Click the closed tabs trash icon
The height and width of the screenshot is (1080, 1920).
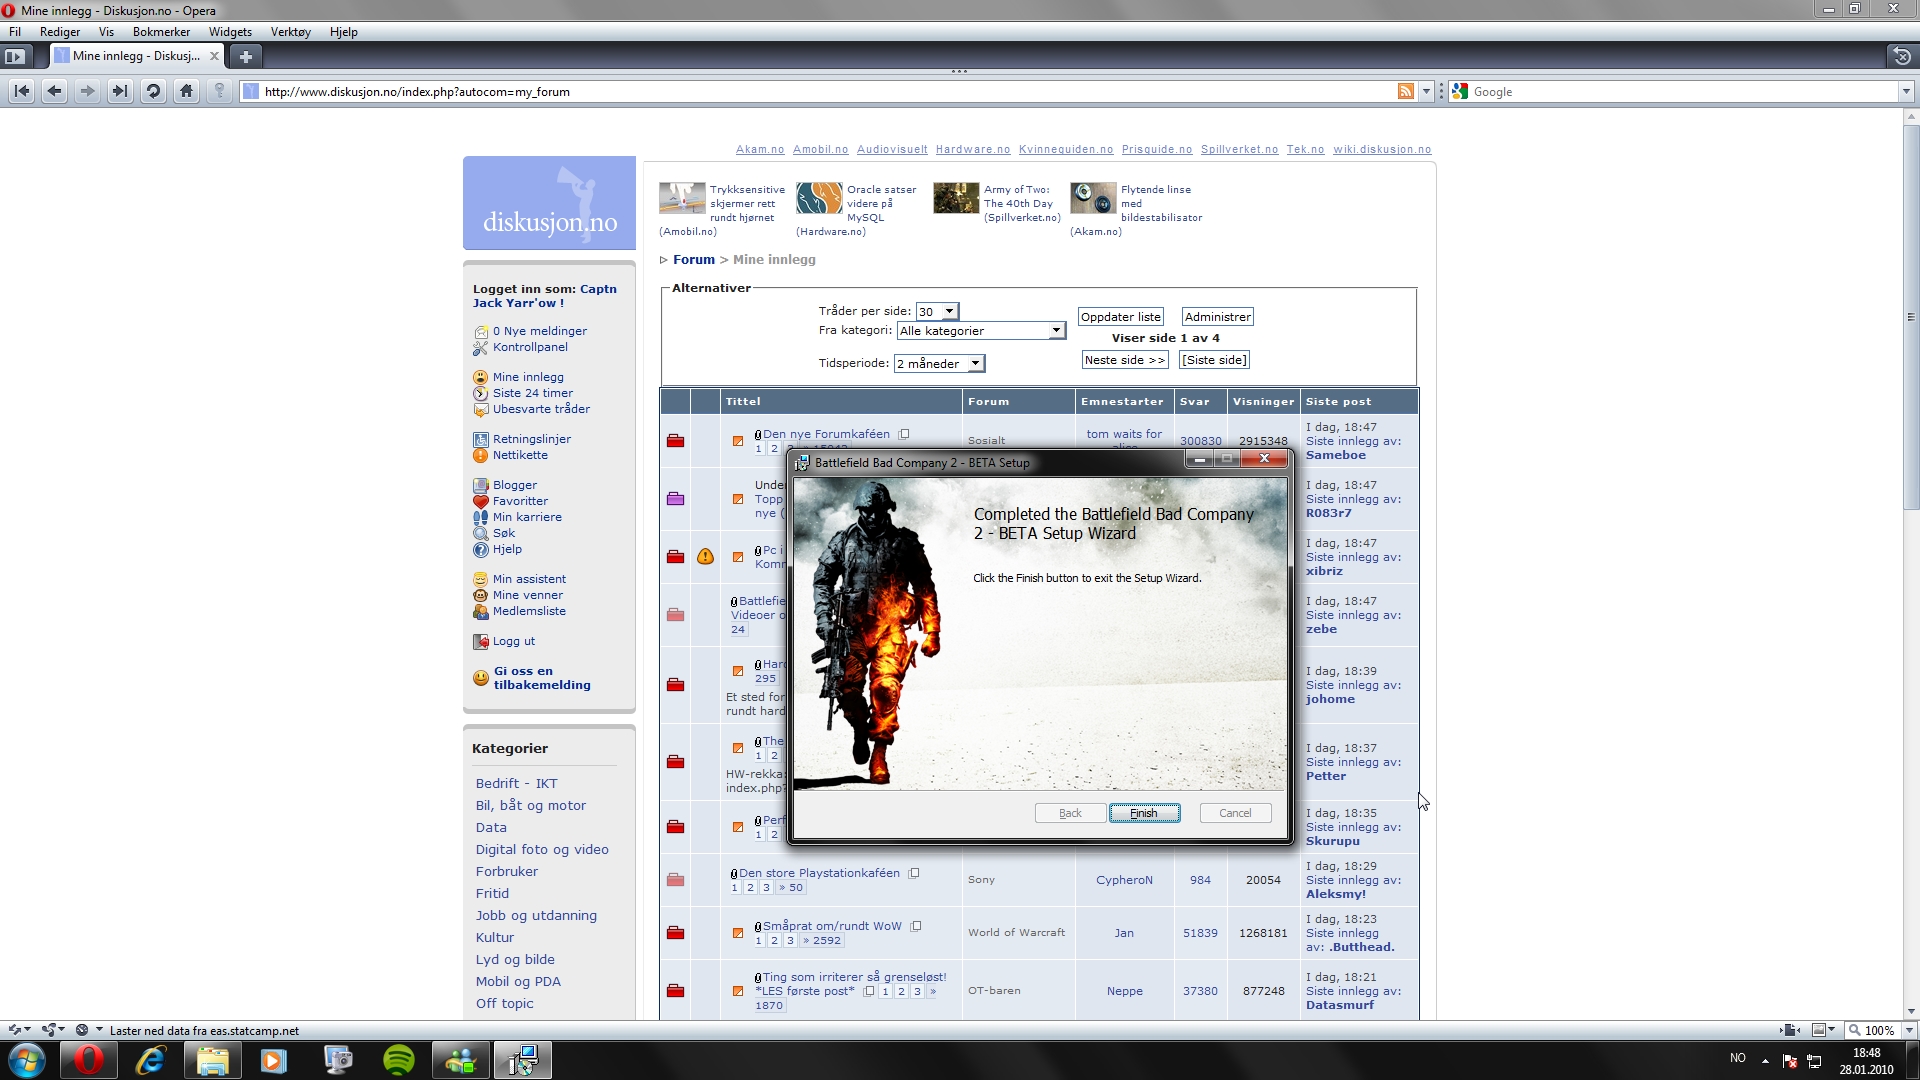tap(1902, 56)
